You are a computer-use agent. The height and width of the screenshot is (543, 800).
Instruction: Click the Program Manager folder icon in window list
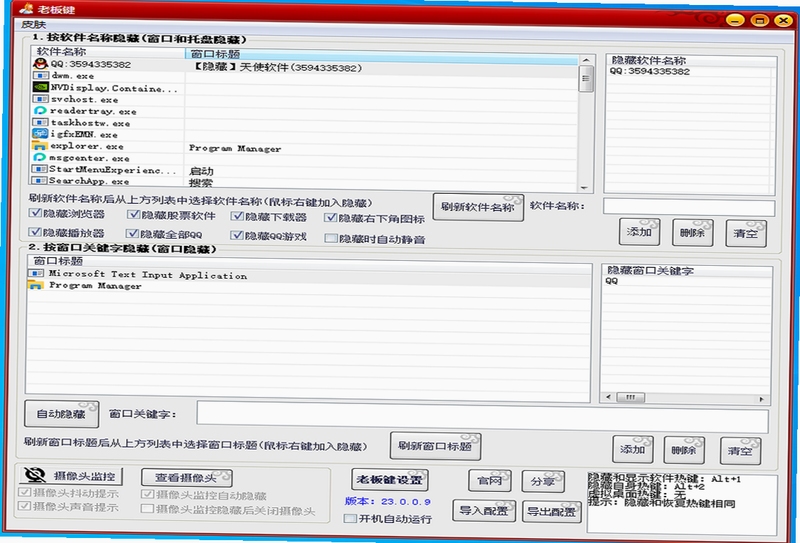[x=36, y=285]
